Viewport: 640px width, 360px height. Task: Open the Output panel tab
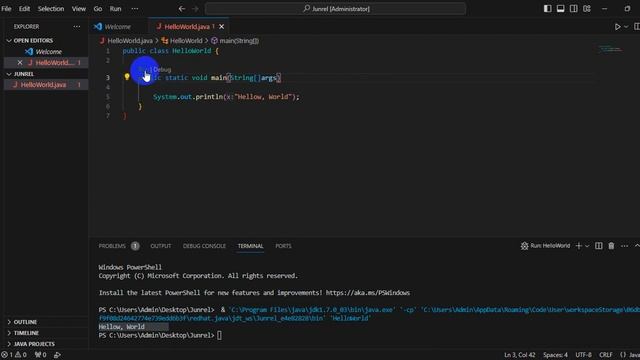tap(161, 246)
